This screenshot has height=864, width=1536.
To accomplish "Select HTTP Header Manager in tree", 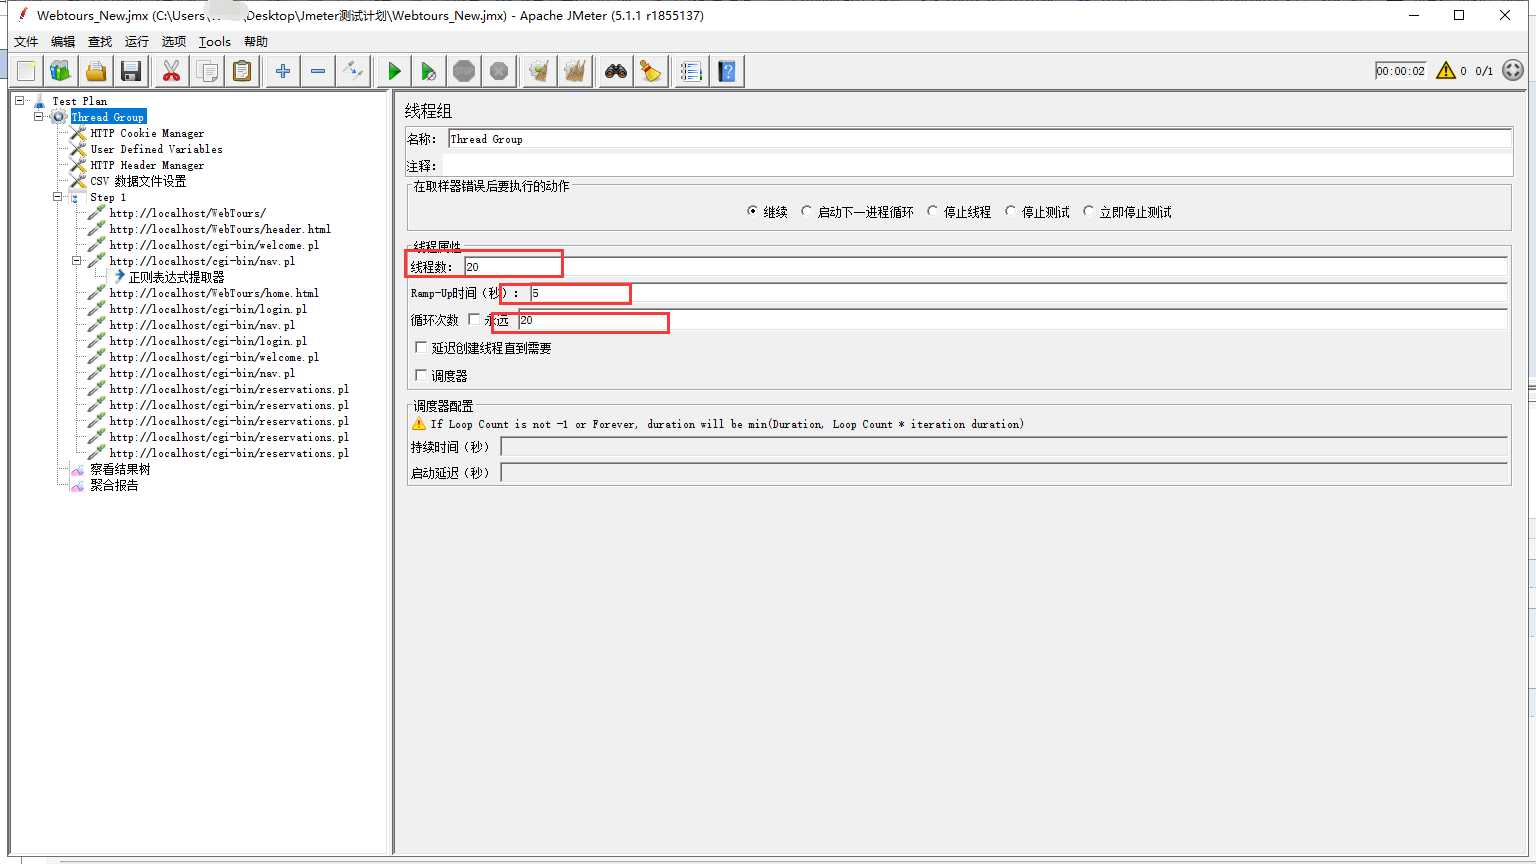I will (147, 165).
